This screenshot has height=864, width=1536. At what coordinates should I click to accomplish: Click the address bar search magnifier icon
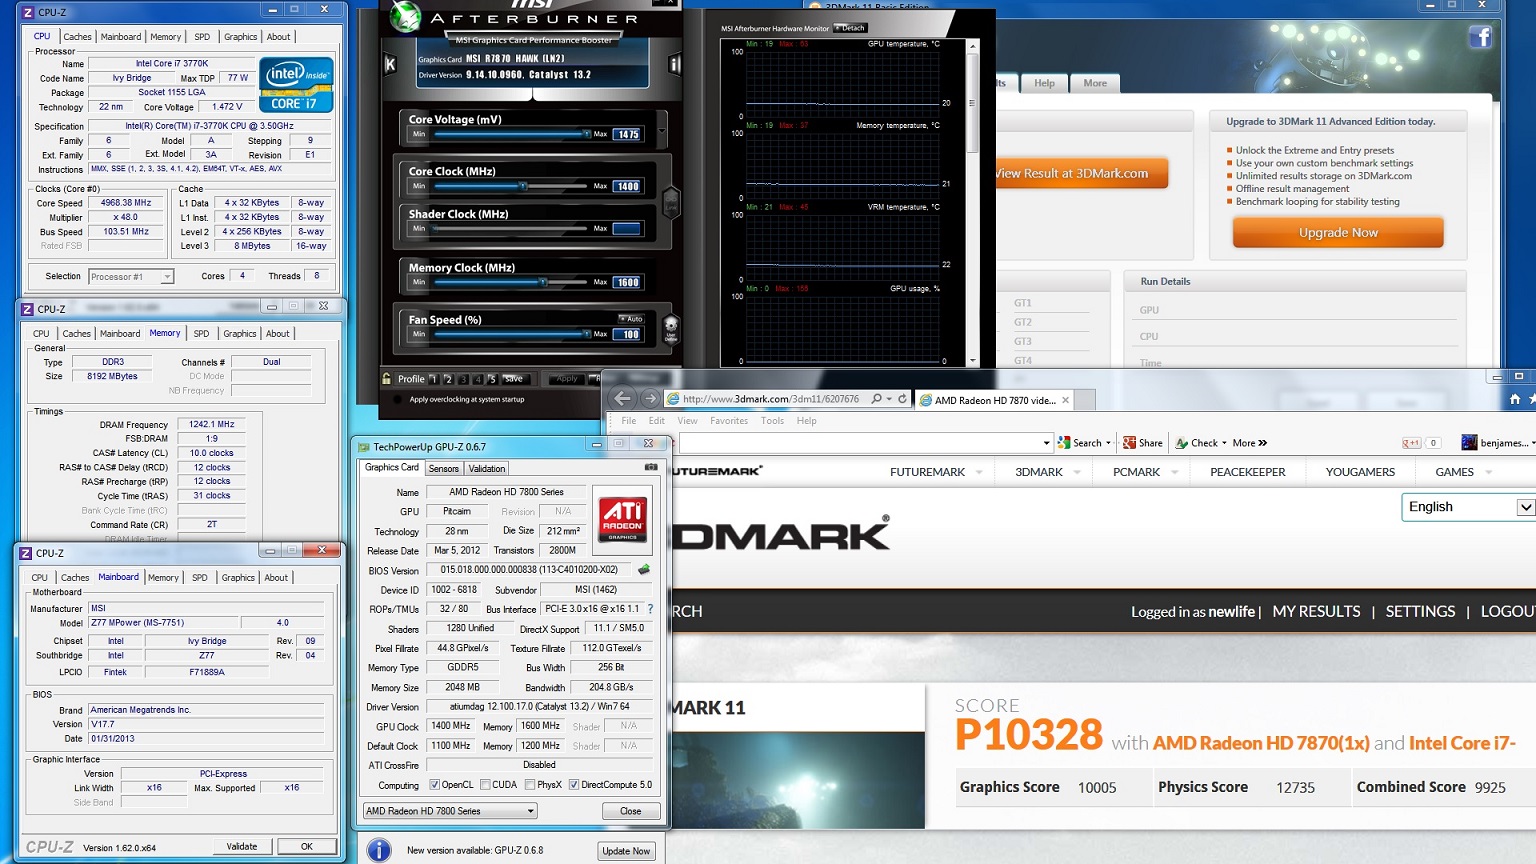click(x=877, y=399)
